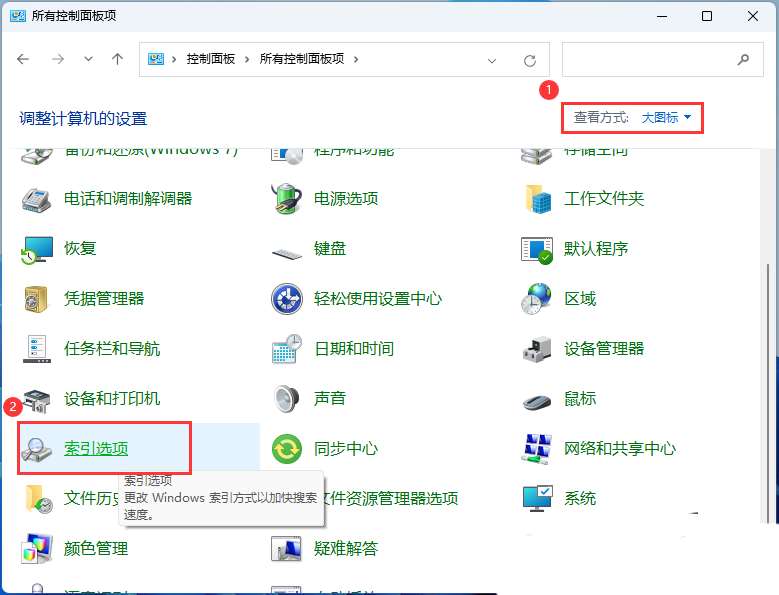Screen dimensions: 779x595
Task: Navigate to 控制面板 breadcrumb
Action: coord(211,59)
